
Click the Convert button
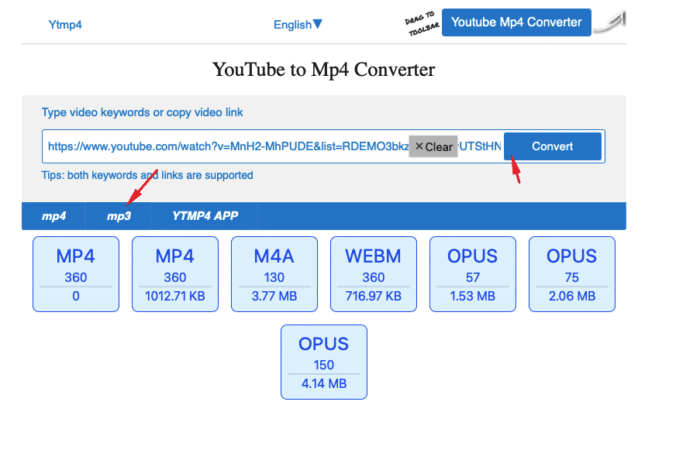tap(553, 146)
